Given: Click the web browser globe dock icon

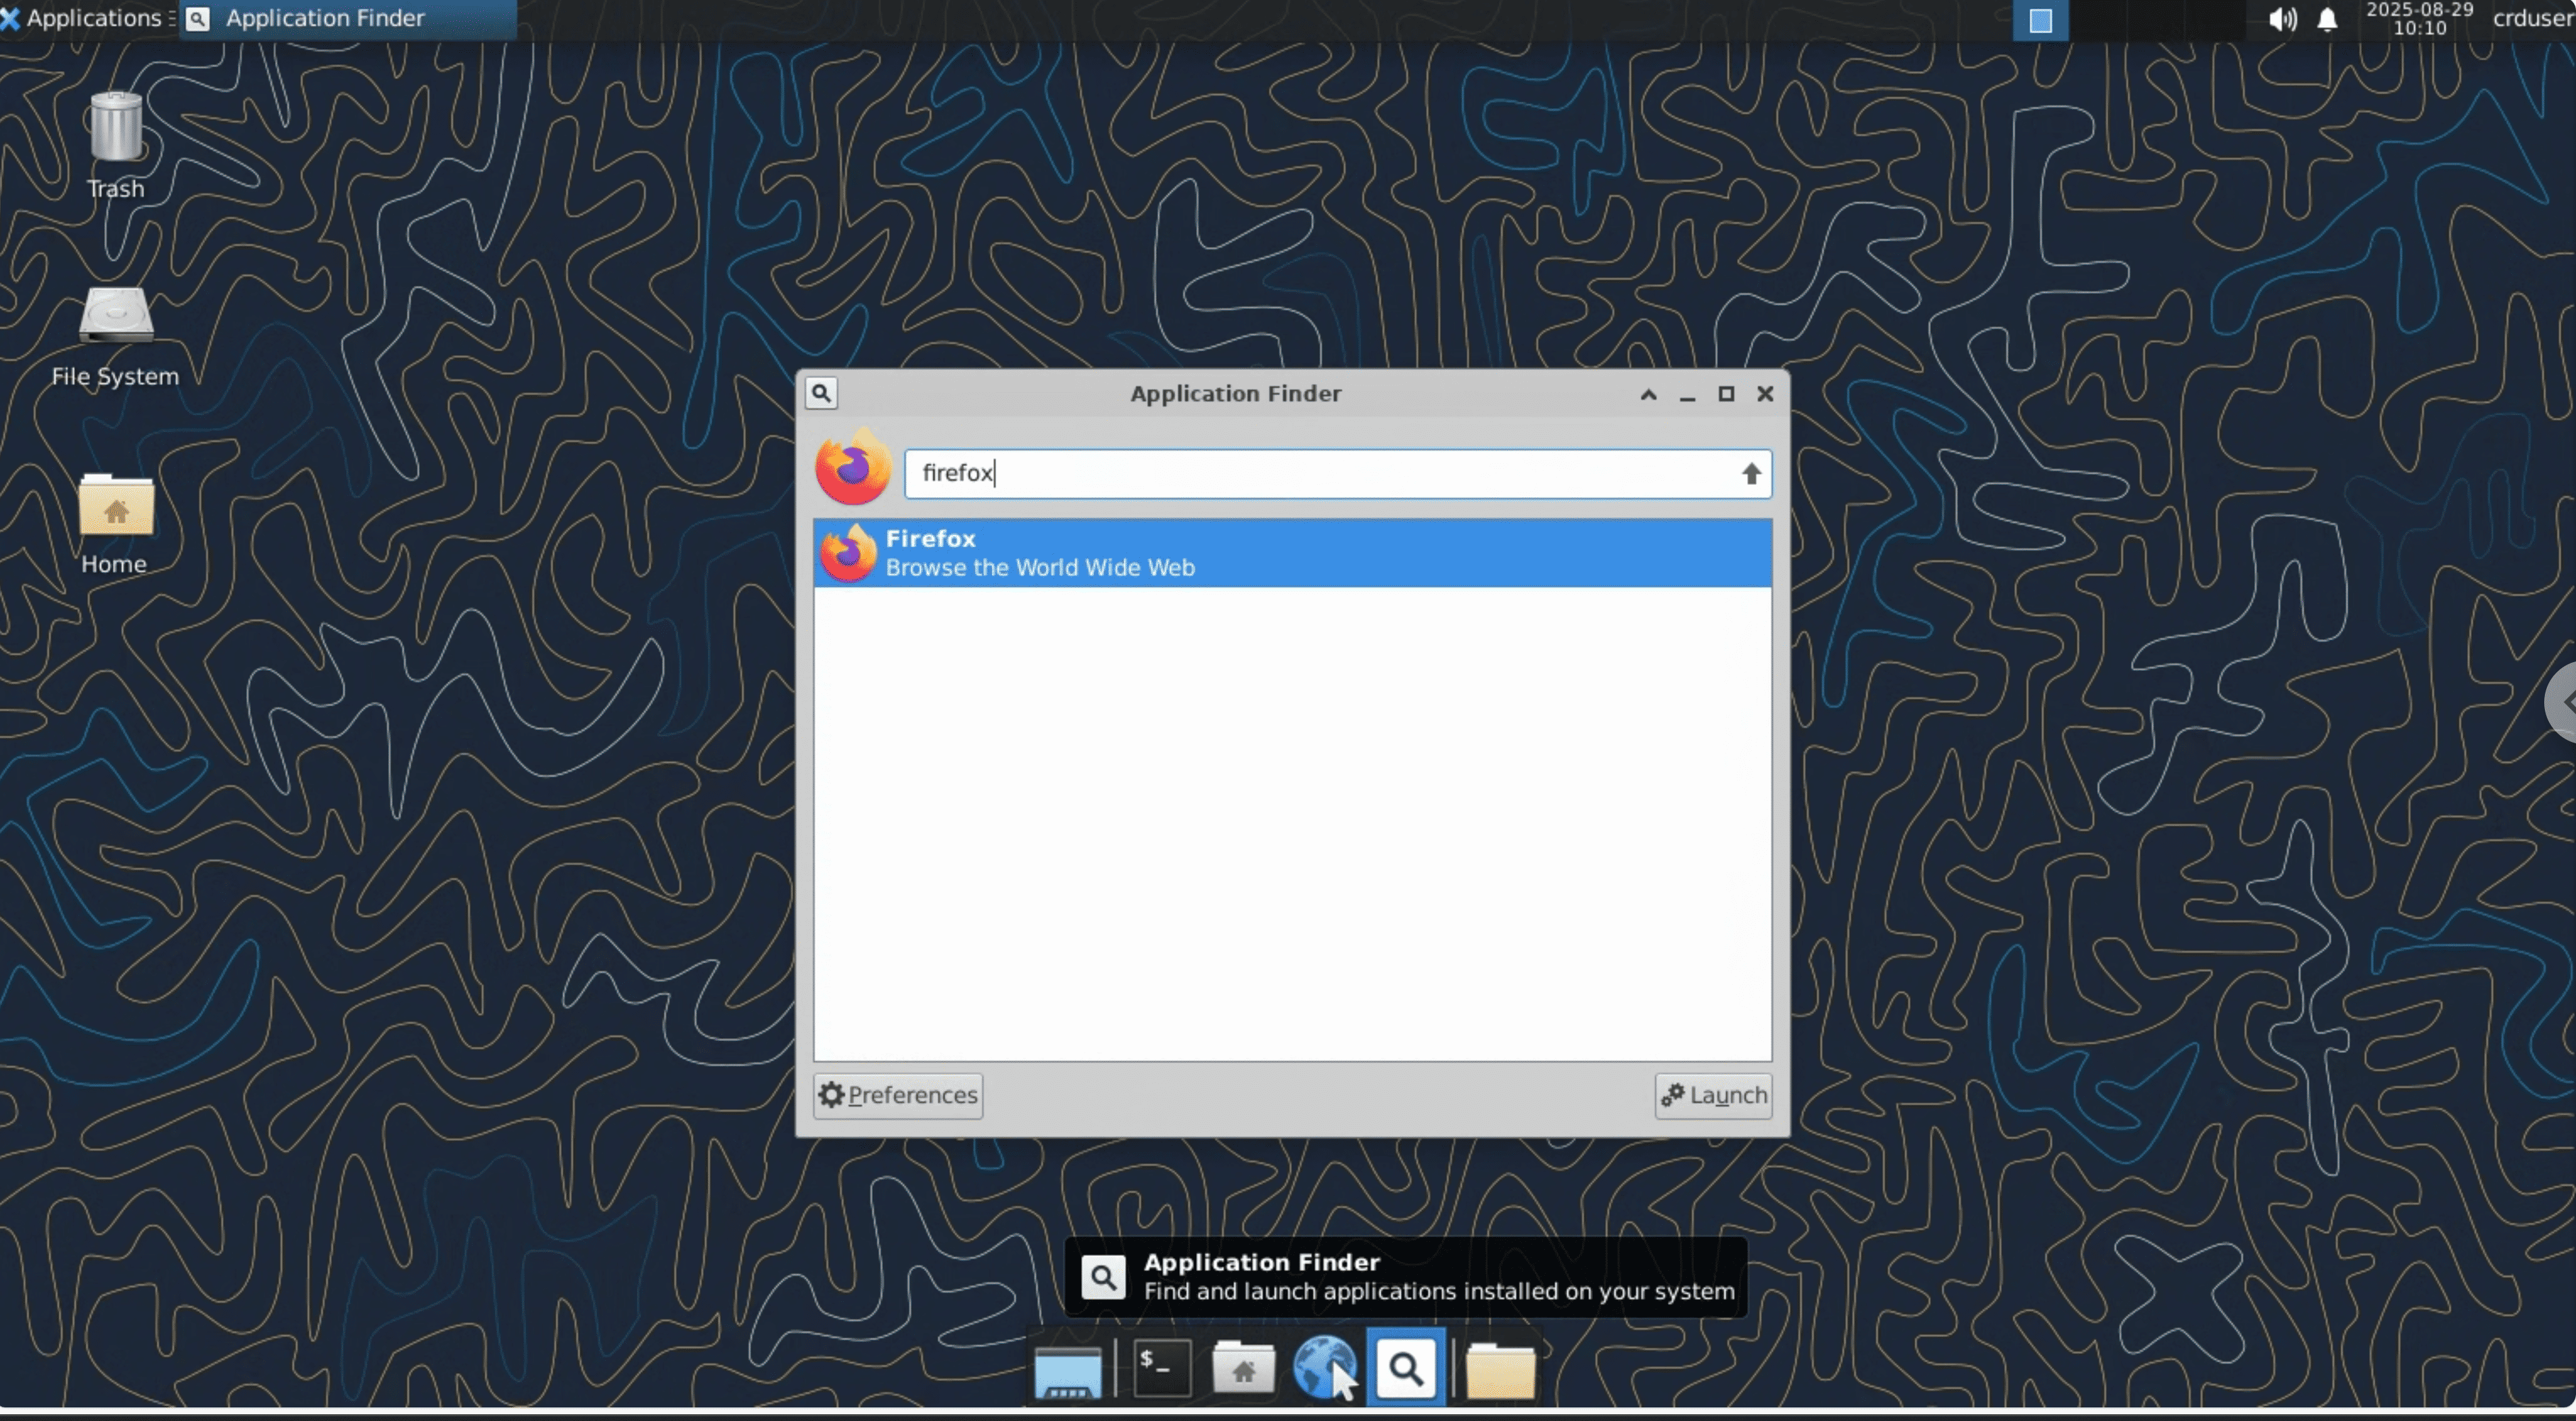Looking at the screenshot, I should click(x=1323, y=1368).
